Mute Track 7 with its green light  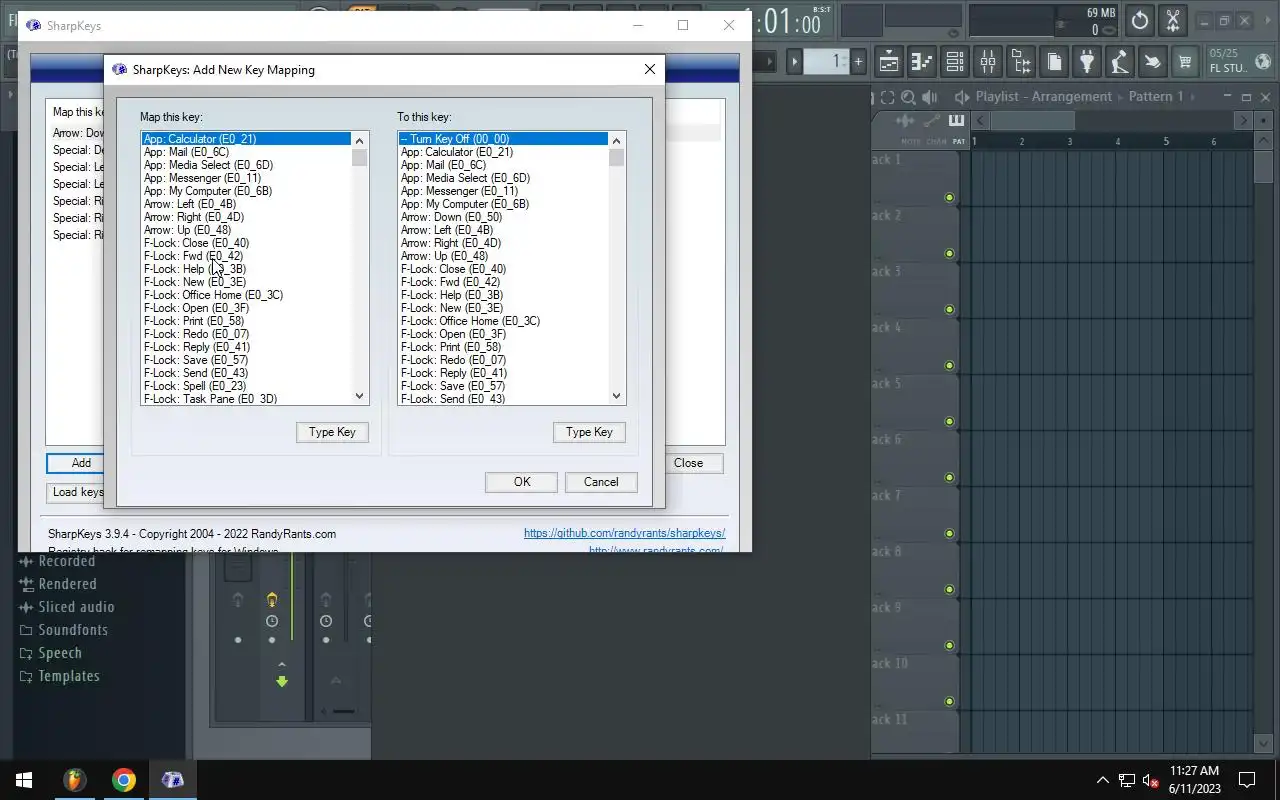[949, 533]
